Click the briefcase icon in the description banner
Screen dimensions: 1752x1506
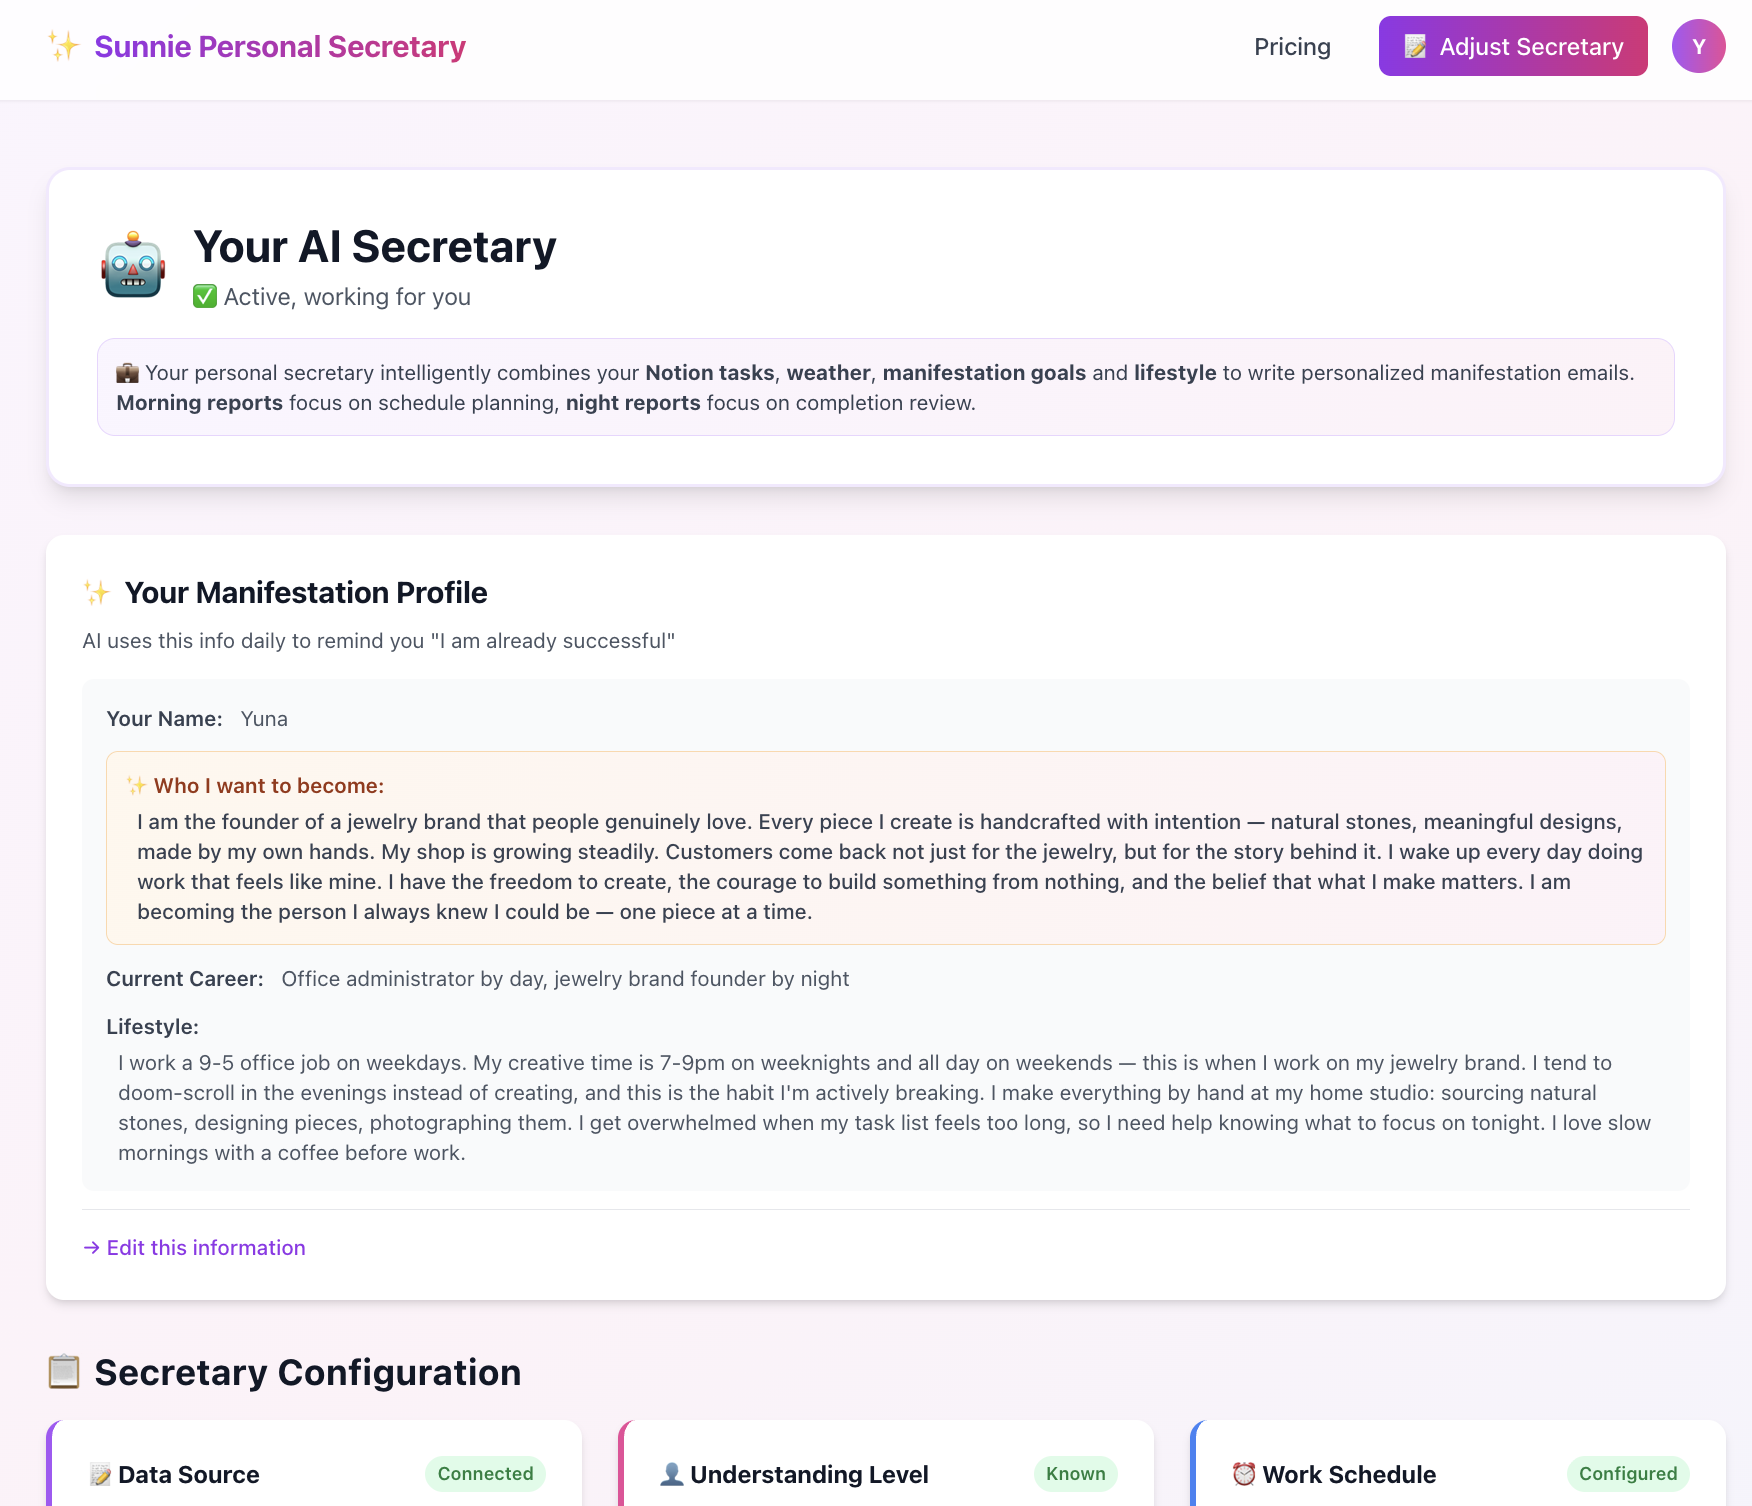point(126,372)
